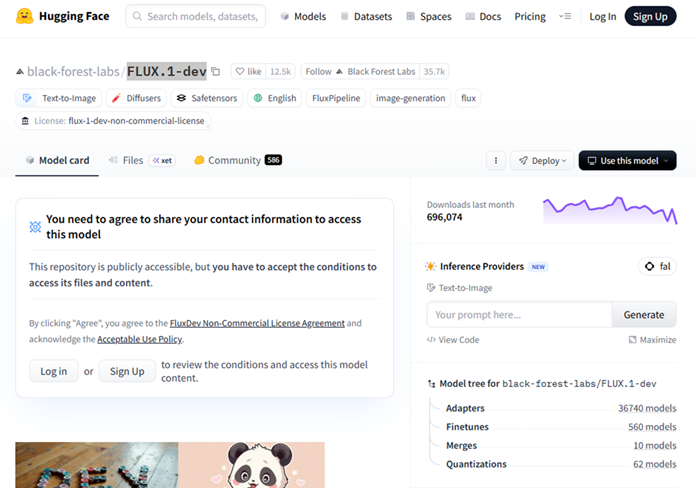Select the fal inference provider
The width and height of the screenshot is (700, 488).
tap(657, 267)
